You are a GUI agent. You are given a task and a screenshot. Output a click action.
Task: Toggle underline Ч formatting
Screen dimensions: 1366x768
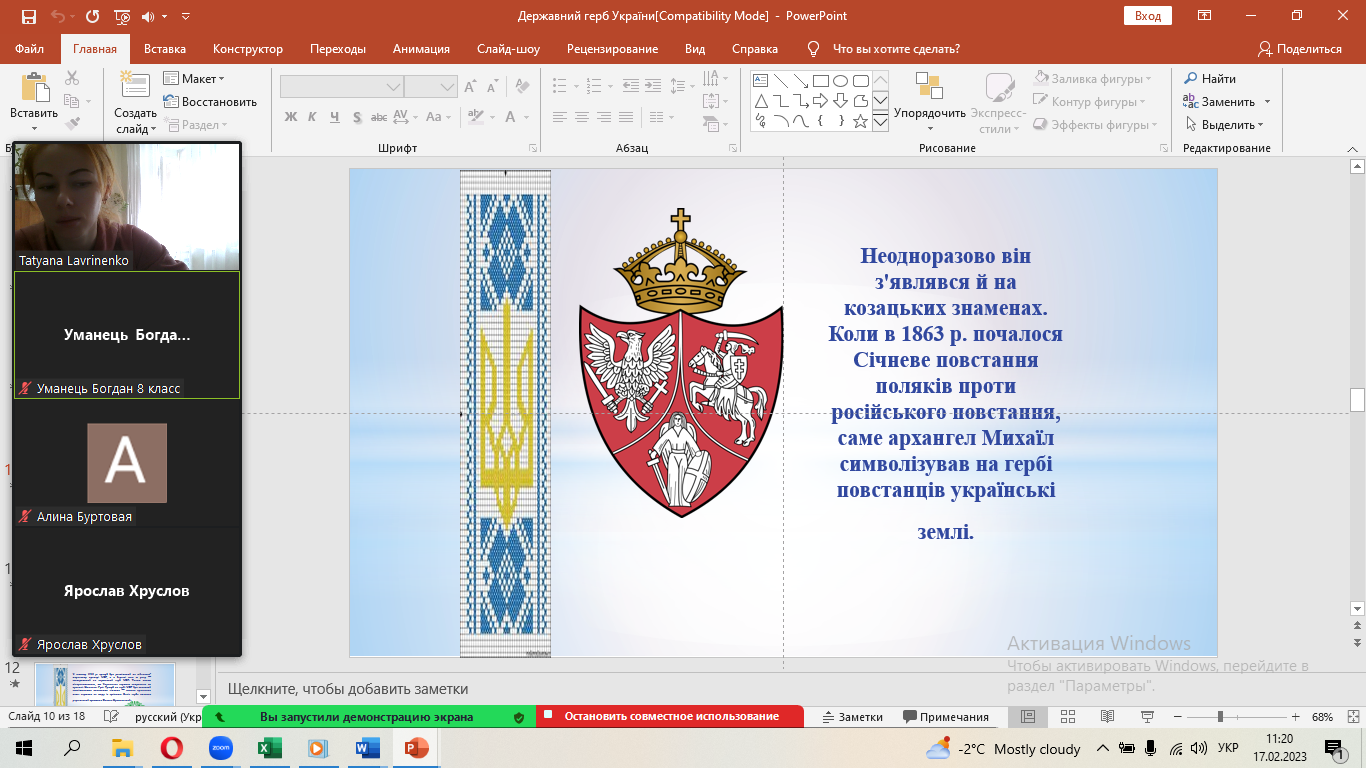(336, 117)
